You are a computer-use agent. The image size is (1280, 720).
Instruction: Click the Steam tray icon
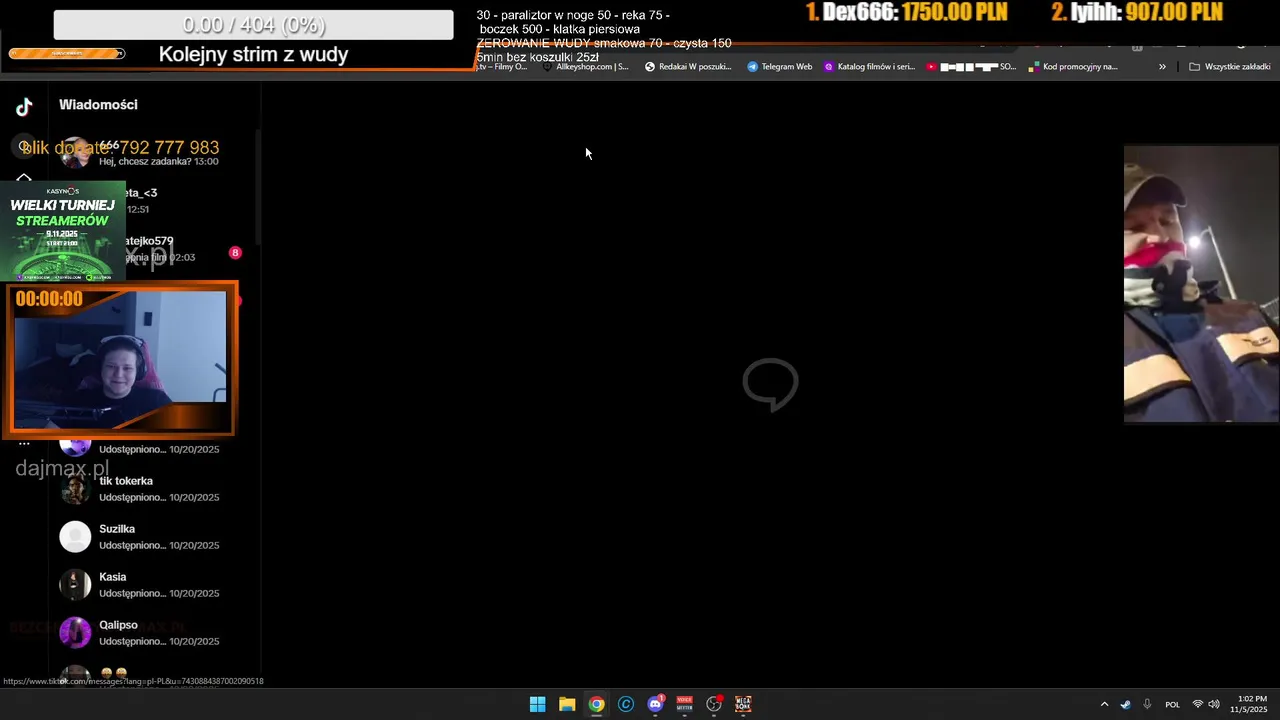click(1125, 704)
